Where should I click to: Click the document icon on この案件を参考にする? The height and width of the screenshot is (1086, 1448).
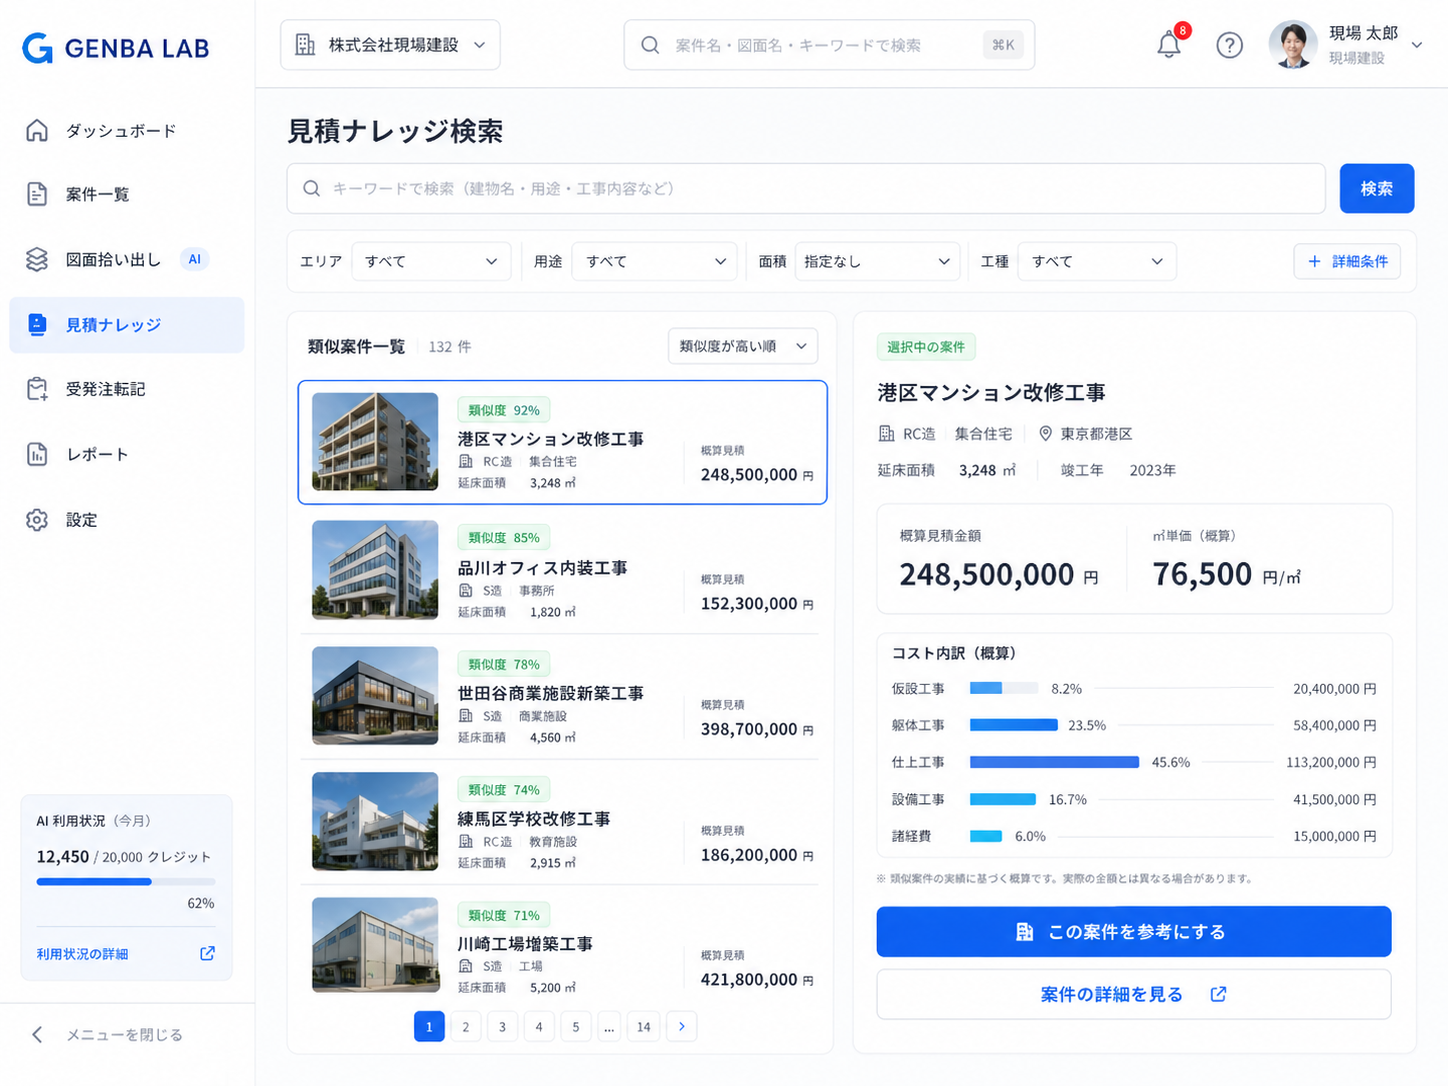[x=1024, y=931]
